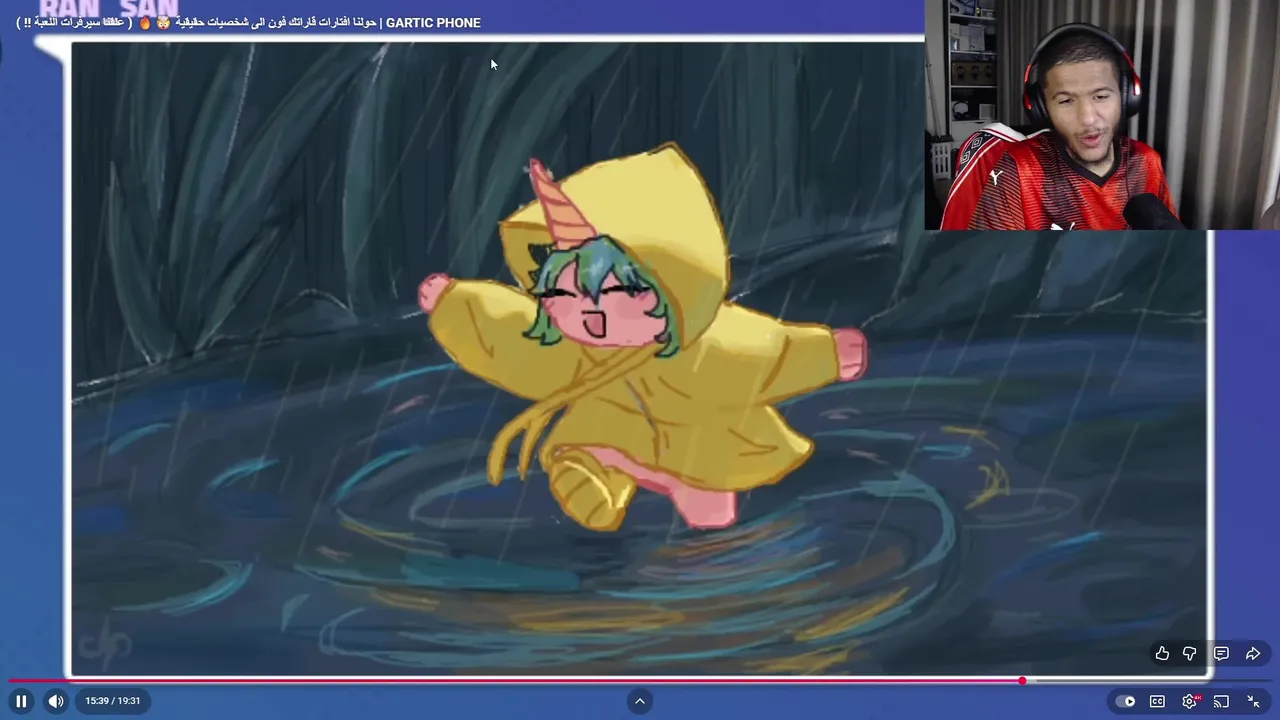Mute the video volume speaker icon
Image resolution: width=1280 pixels, height=720 pixels.
point(56,701)
